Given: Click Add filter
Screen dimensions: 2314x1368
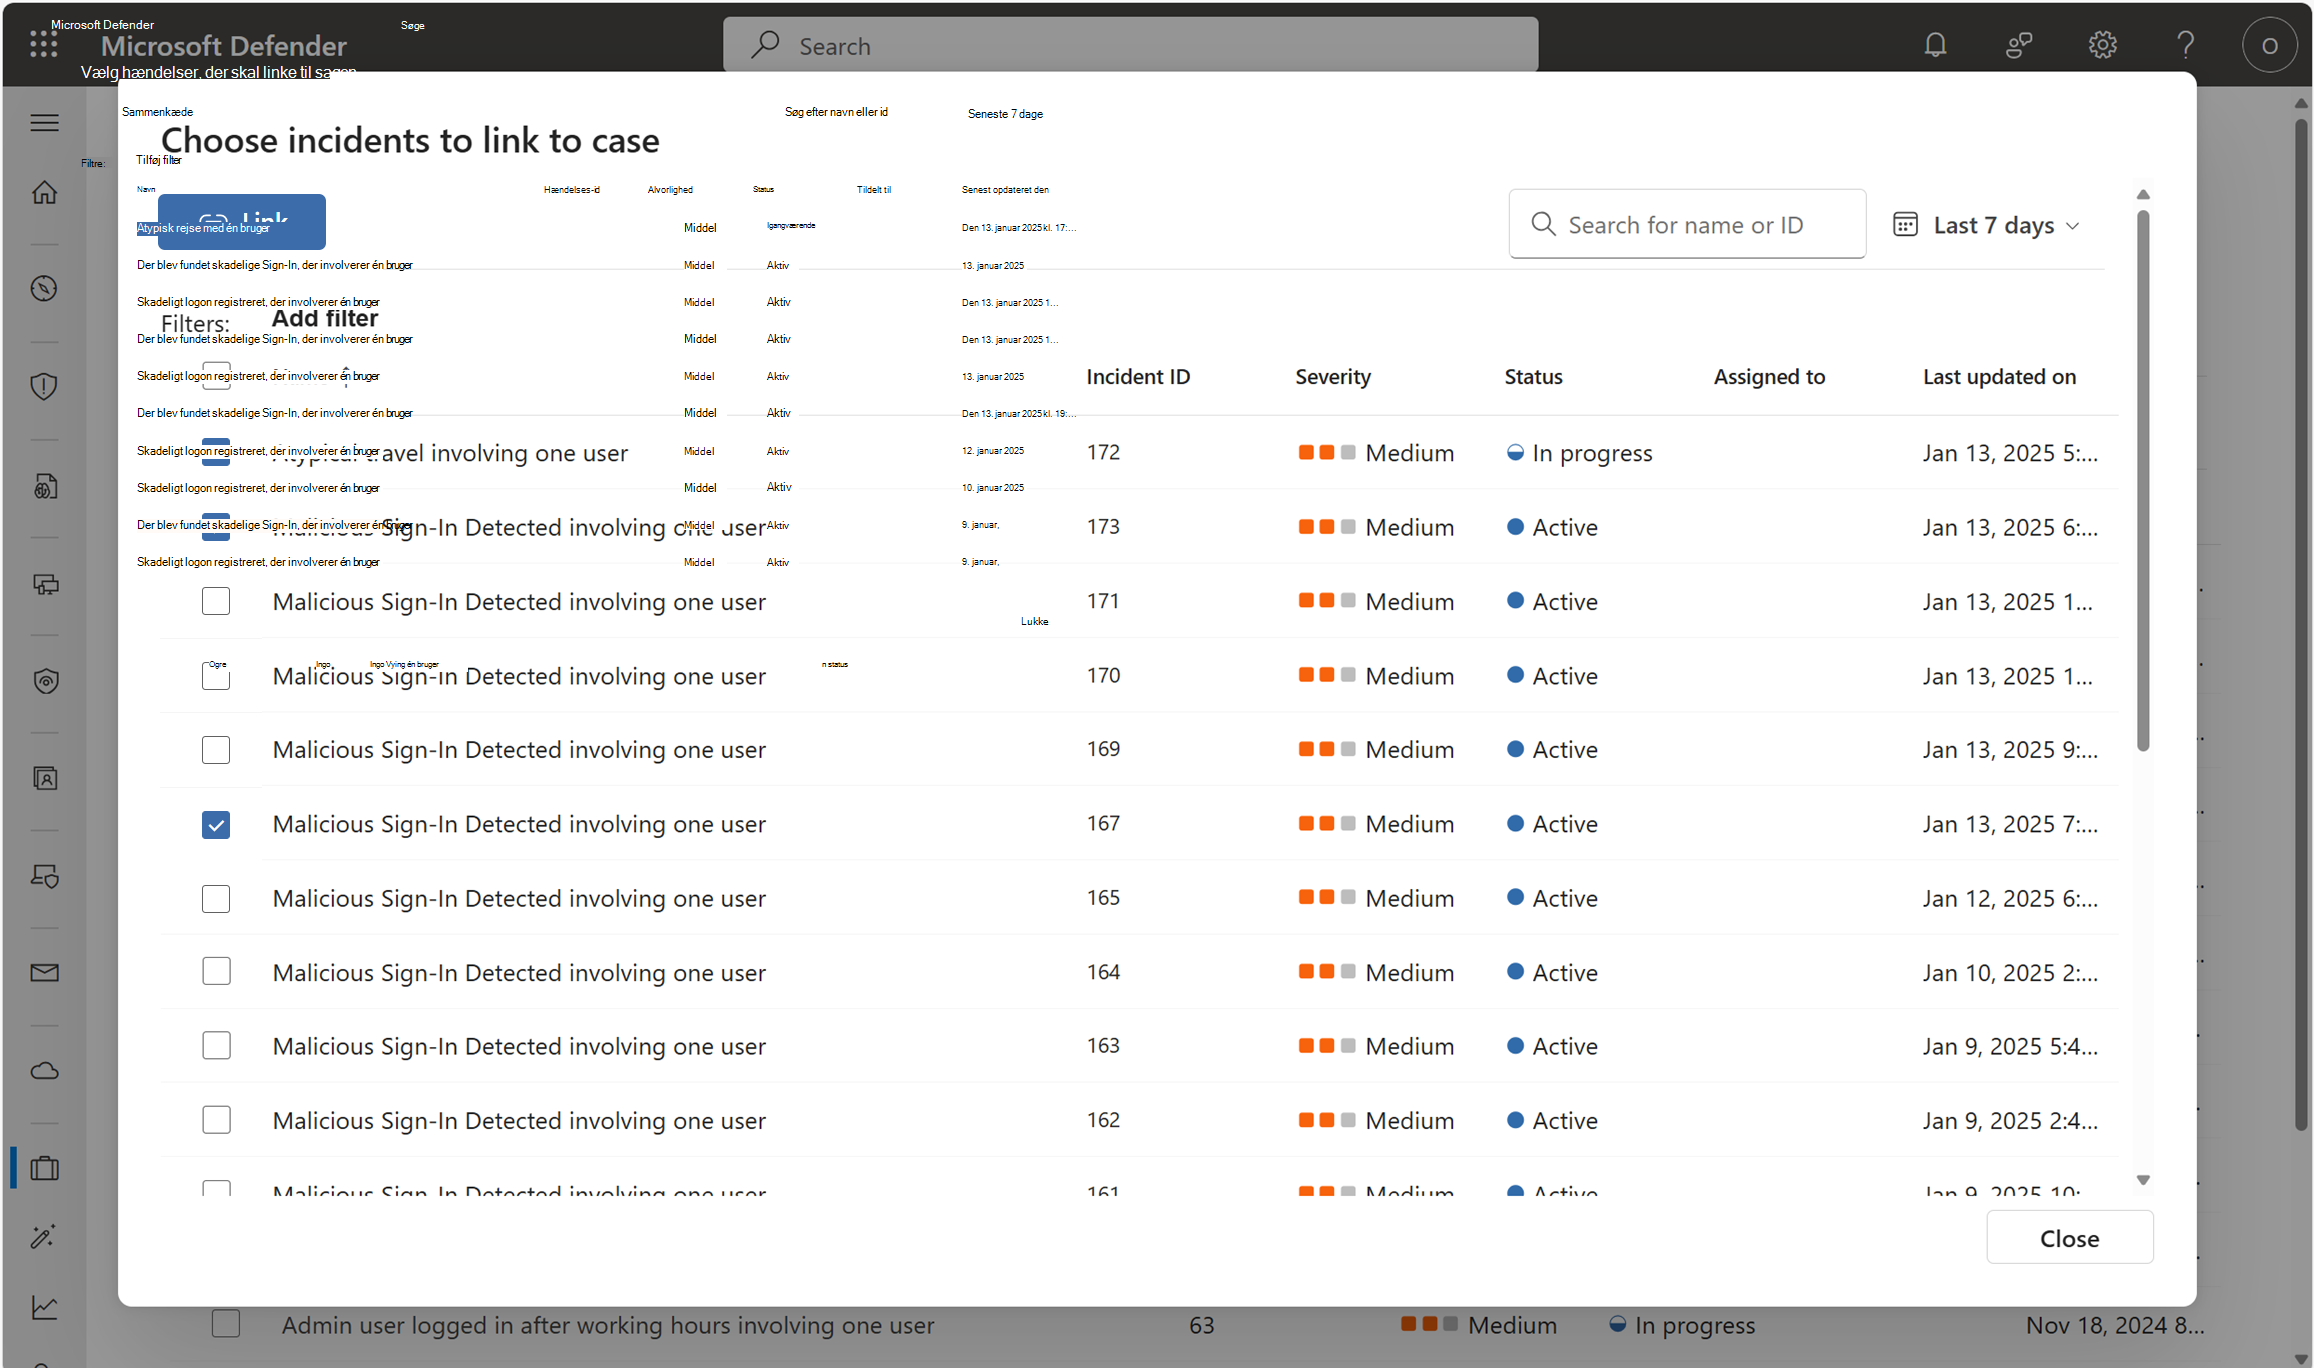Looking at the screenshot, I should pos(325,319).
